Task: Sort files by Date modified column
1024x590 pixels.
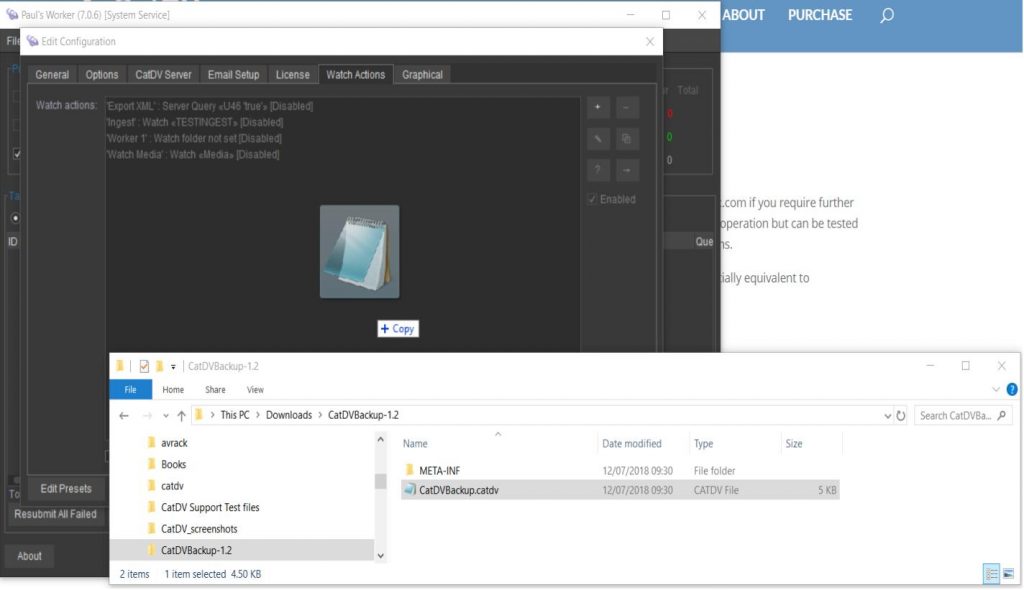Action: (x=632, y=444)
